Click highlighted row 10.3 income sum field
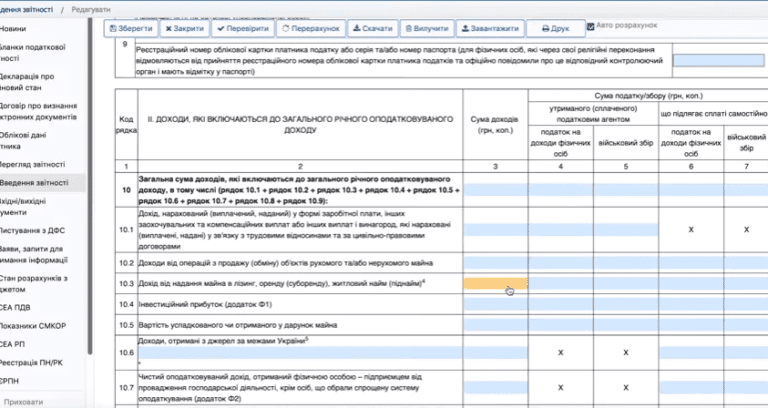Viewport: 768px width, 408px height. point(495,284)
